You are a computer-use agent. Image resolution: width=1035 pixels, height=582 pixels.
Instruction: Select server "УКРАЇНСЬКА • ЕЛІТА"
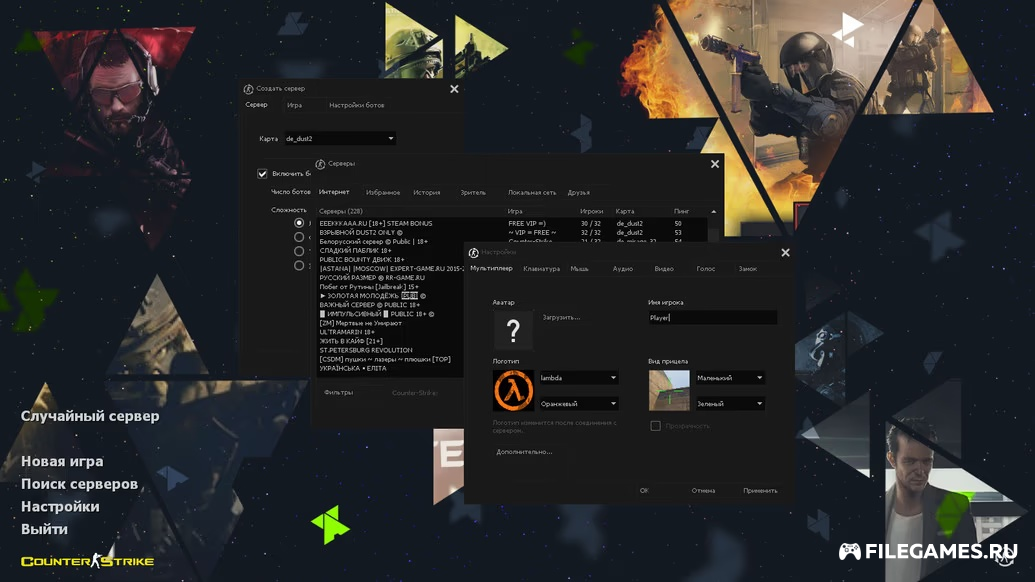pos(391,368)
